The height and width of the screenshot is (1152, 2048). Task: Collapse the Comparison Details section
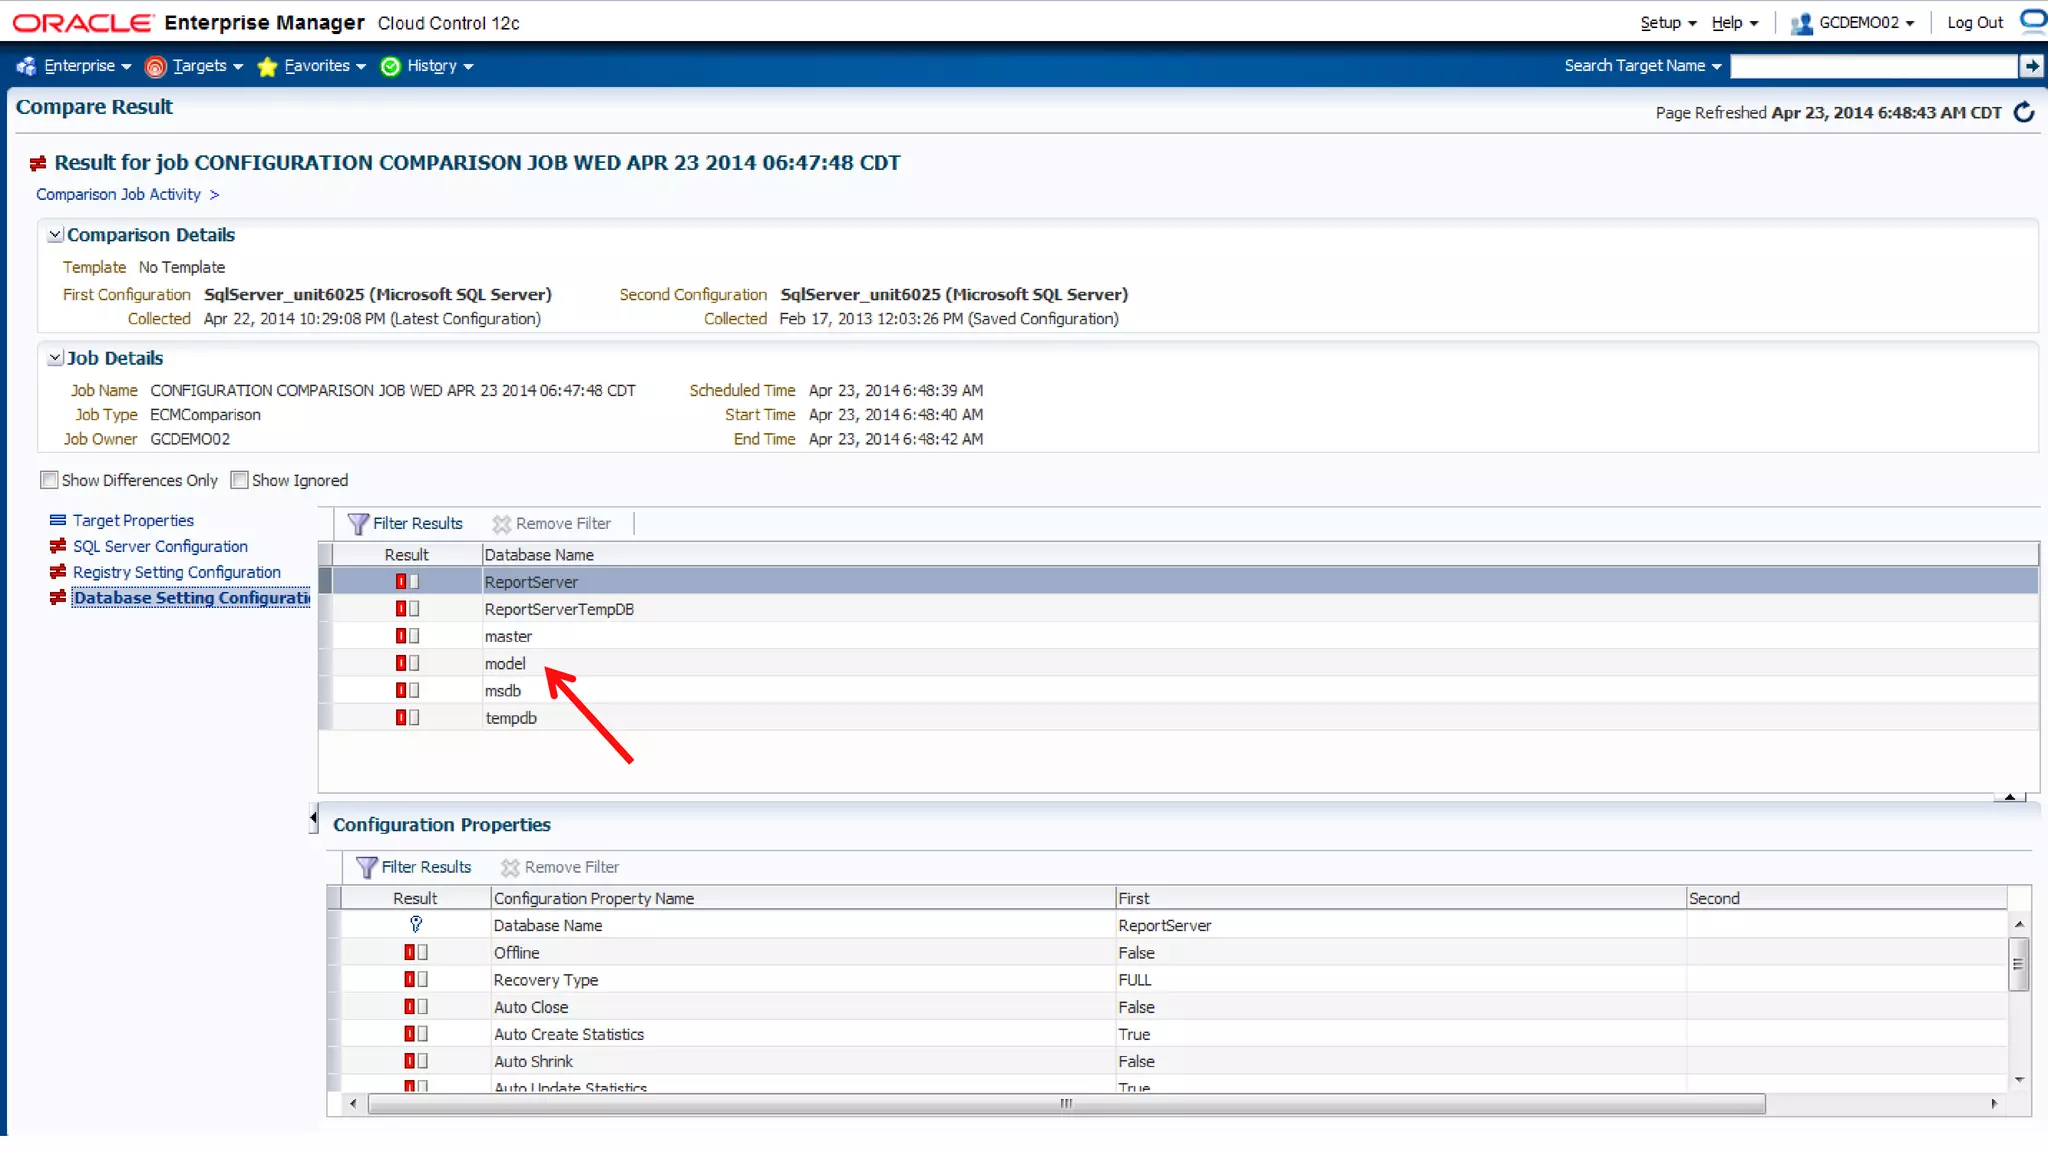tap(56, 235)
